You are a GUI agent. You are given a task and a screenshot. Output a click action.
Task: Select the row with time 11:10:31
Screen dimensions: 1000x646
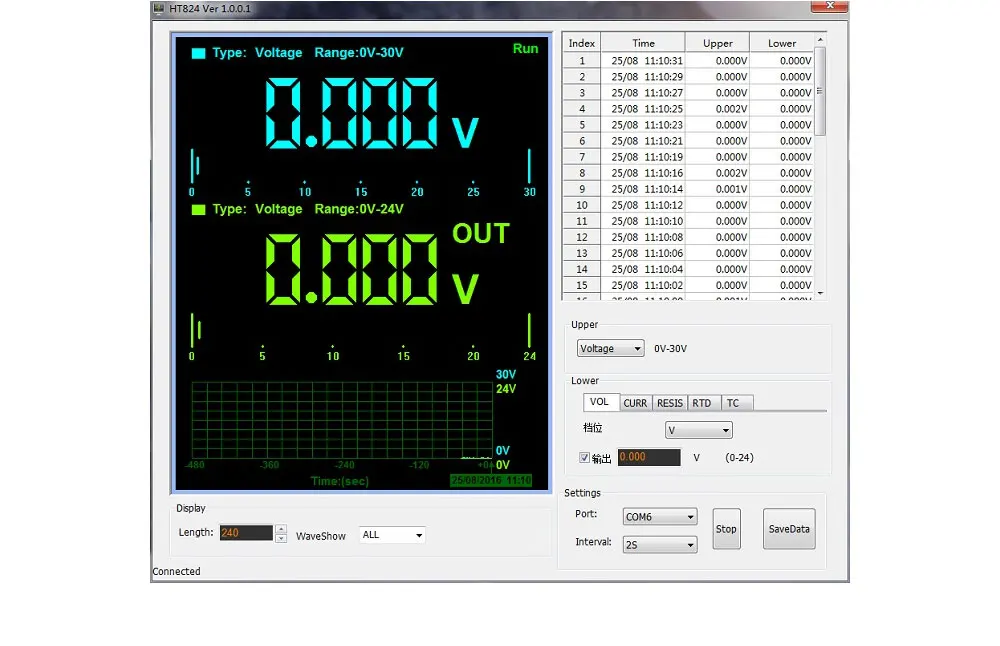pos(688,61)
